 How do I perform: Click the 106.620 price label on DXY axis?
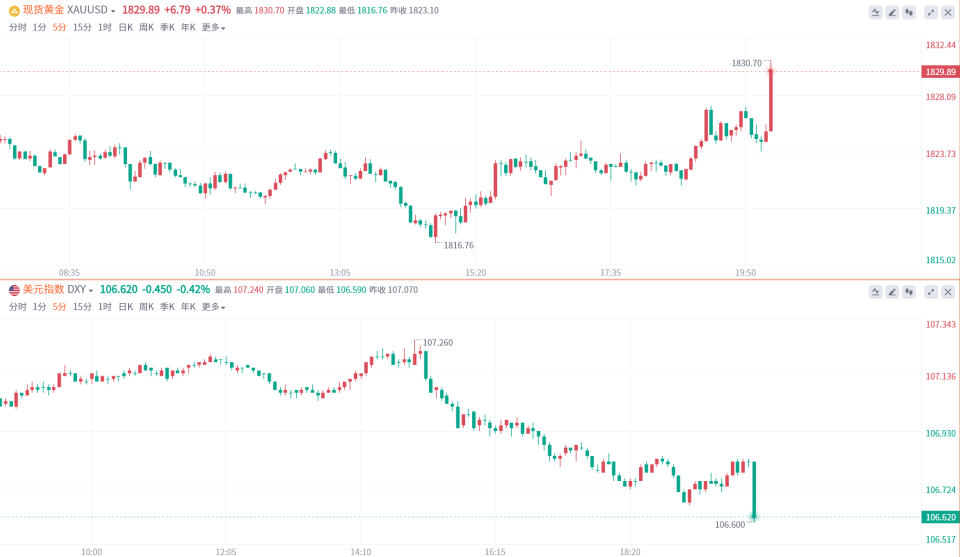point(940,517)
